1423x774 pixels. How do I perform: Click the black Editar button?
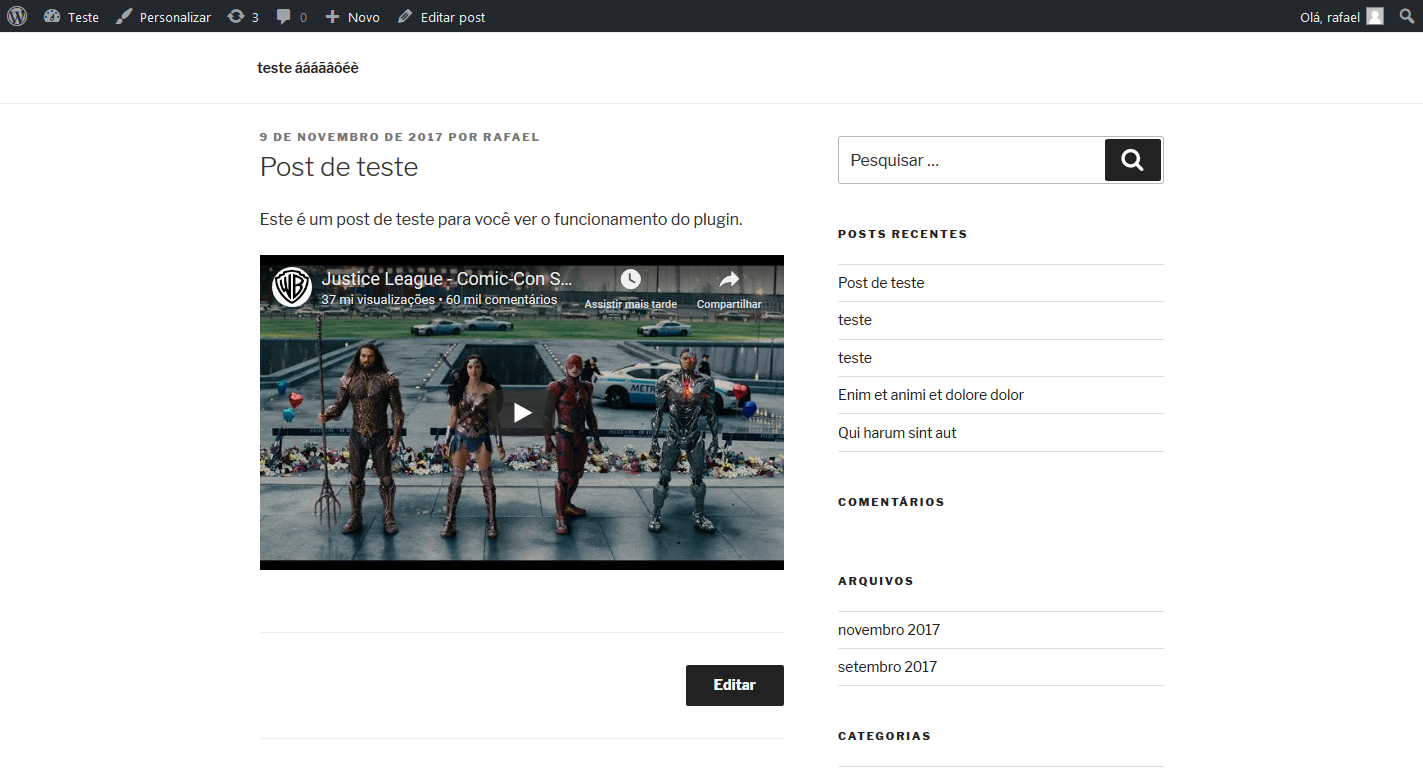(735, 685)
